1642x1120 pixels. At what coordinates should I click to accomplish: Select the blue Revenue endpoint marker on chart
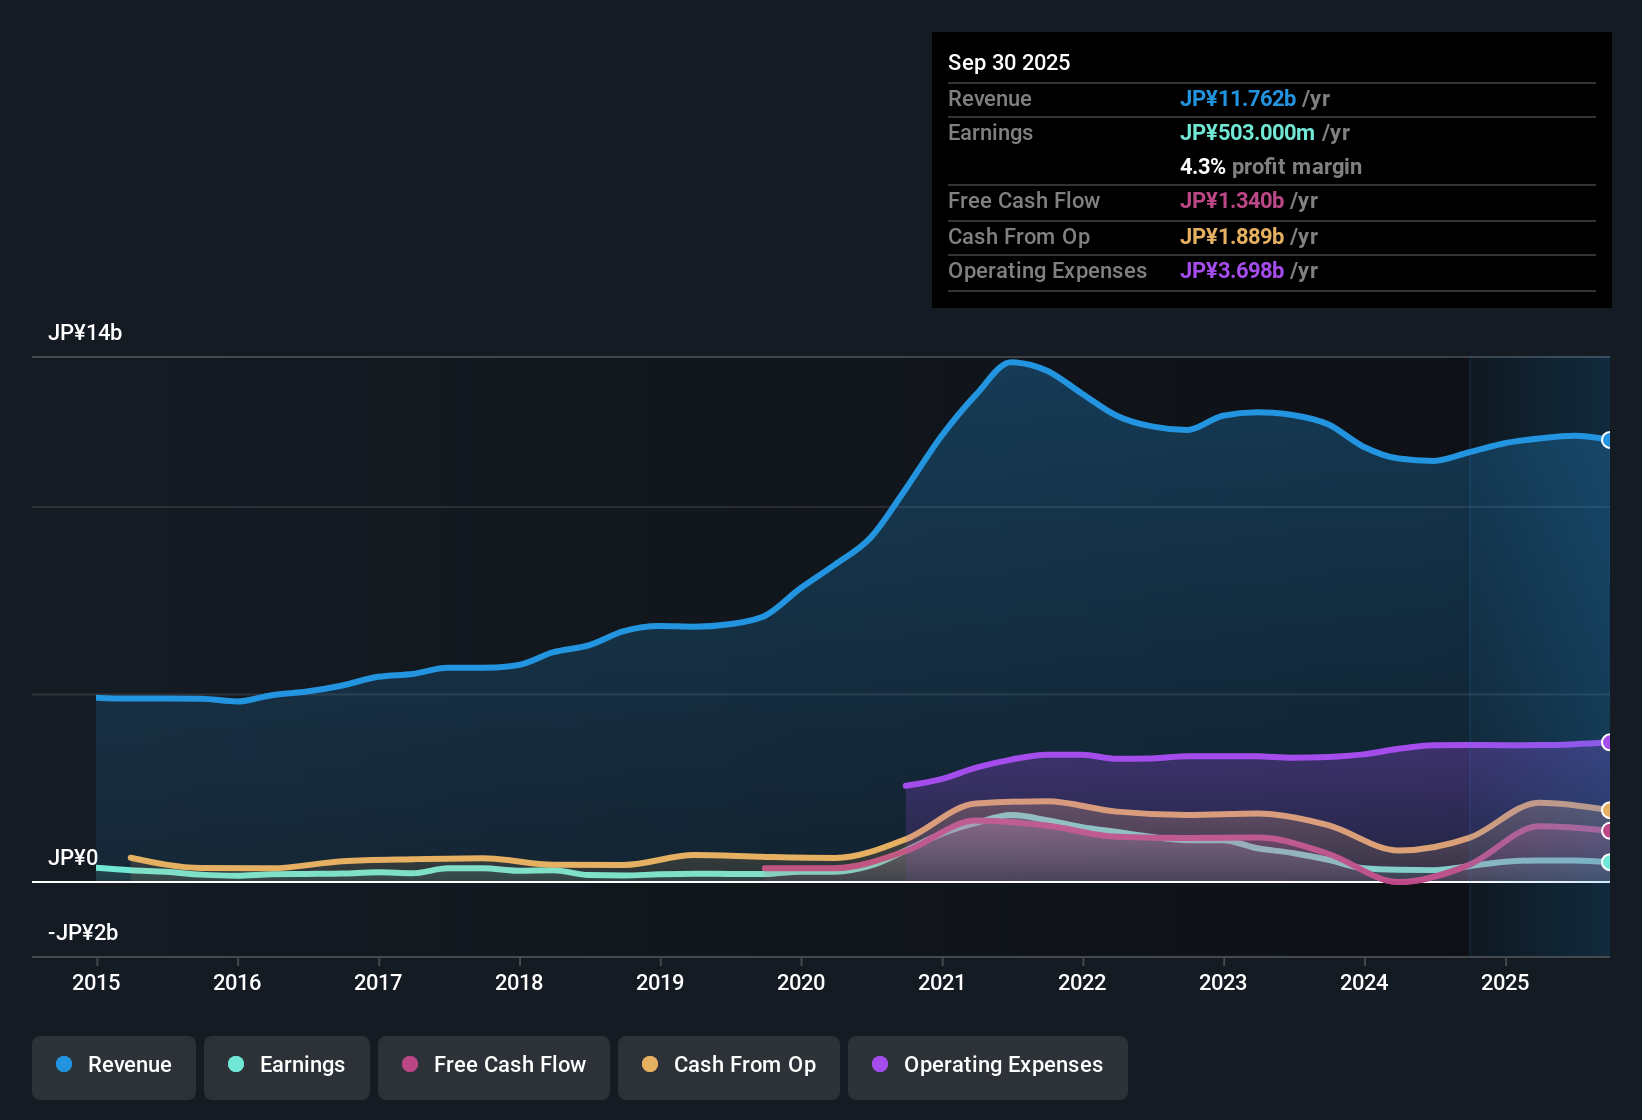coord(1608,440)
